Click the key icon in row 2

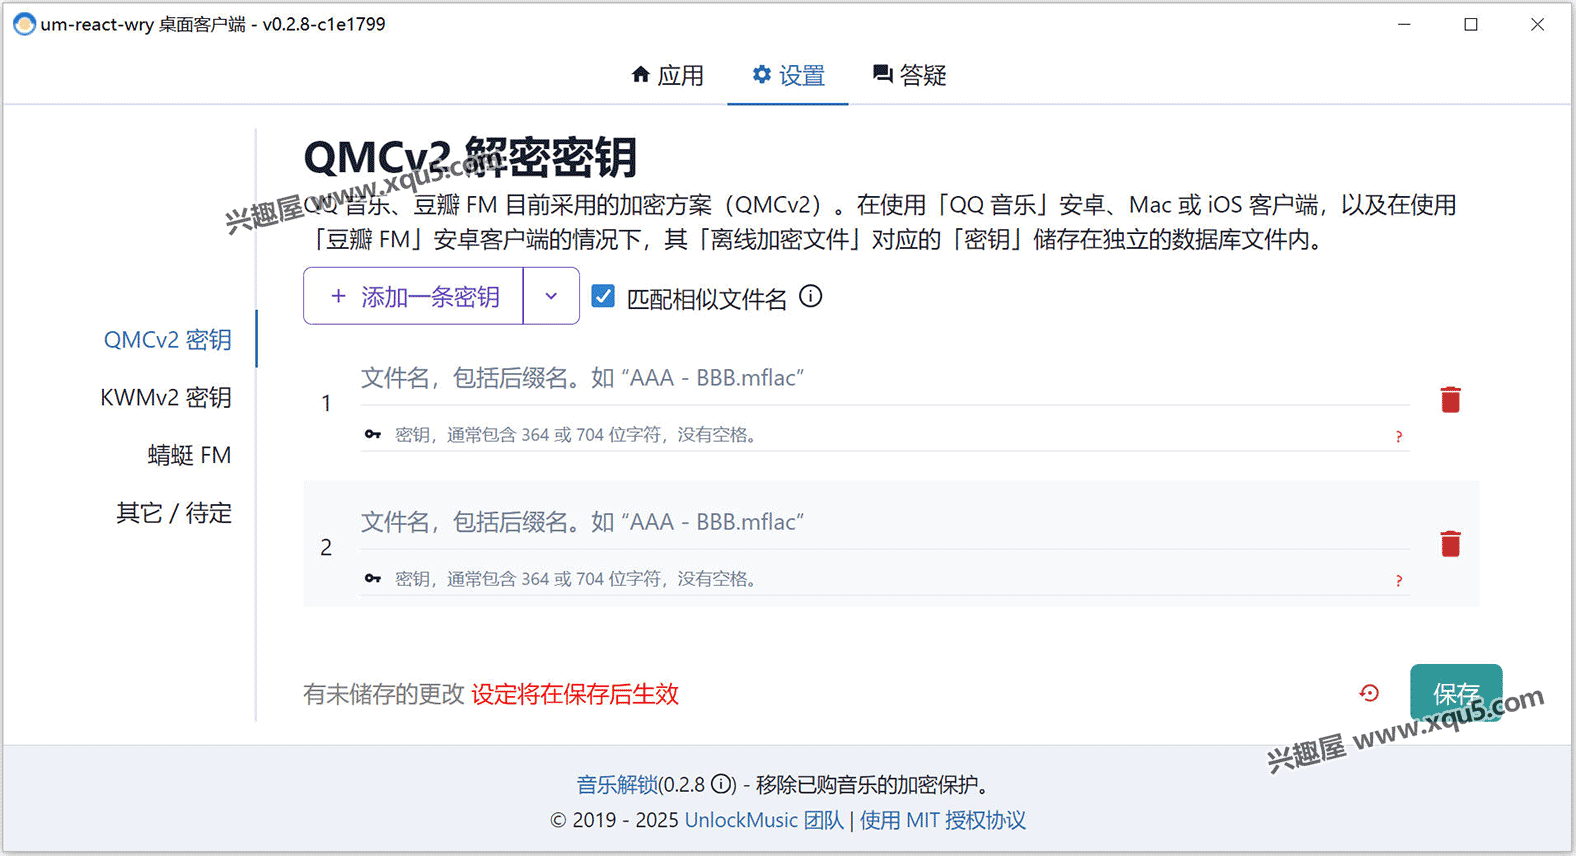coord(373,579)
